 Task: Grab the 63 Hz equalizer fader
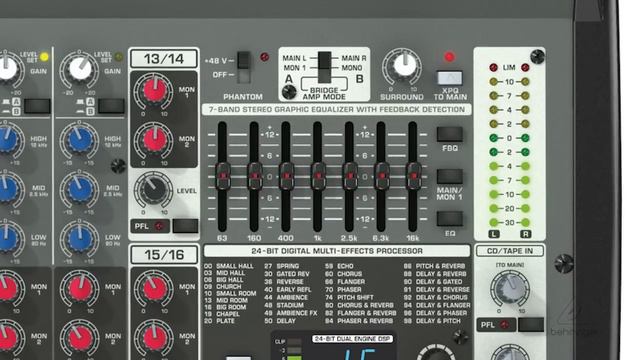click(223, 176)
